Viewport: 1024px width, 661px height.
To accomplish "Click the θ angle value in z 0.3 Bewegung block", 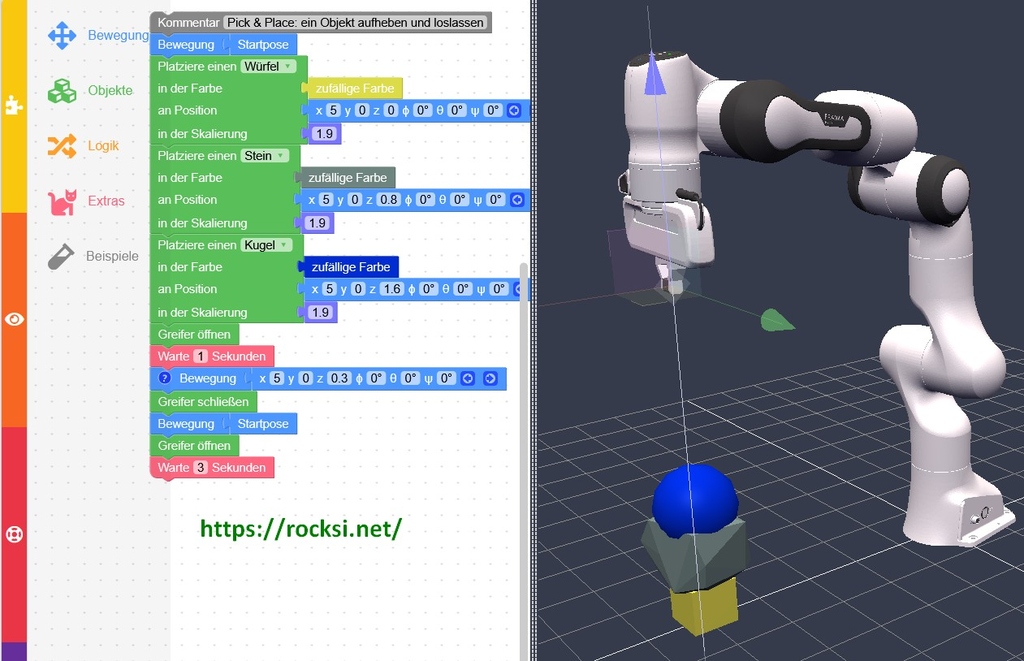I will point(409,378).
